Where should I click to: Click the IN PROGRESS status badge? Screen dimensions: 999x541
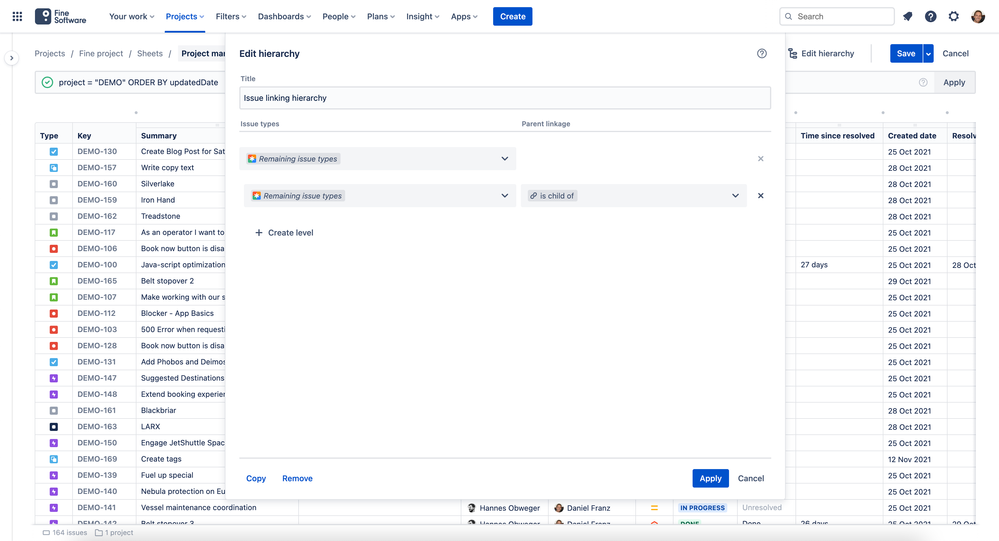[702, 508]
